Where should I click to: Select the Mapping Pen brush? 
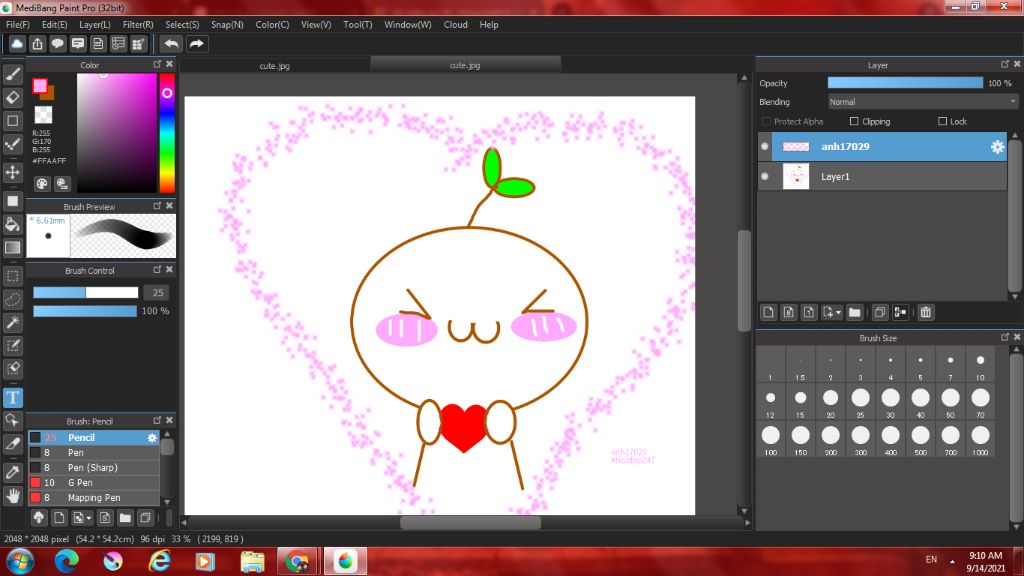(x=94, y=498)
